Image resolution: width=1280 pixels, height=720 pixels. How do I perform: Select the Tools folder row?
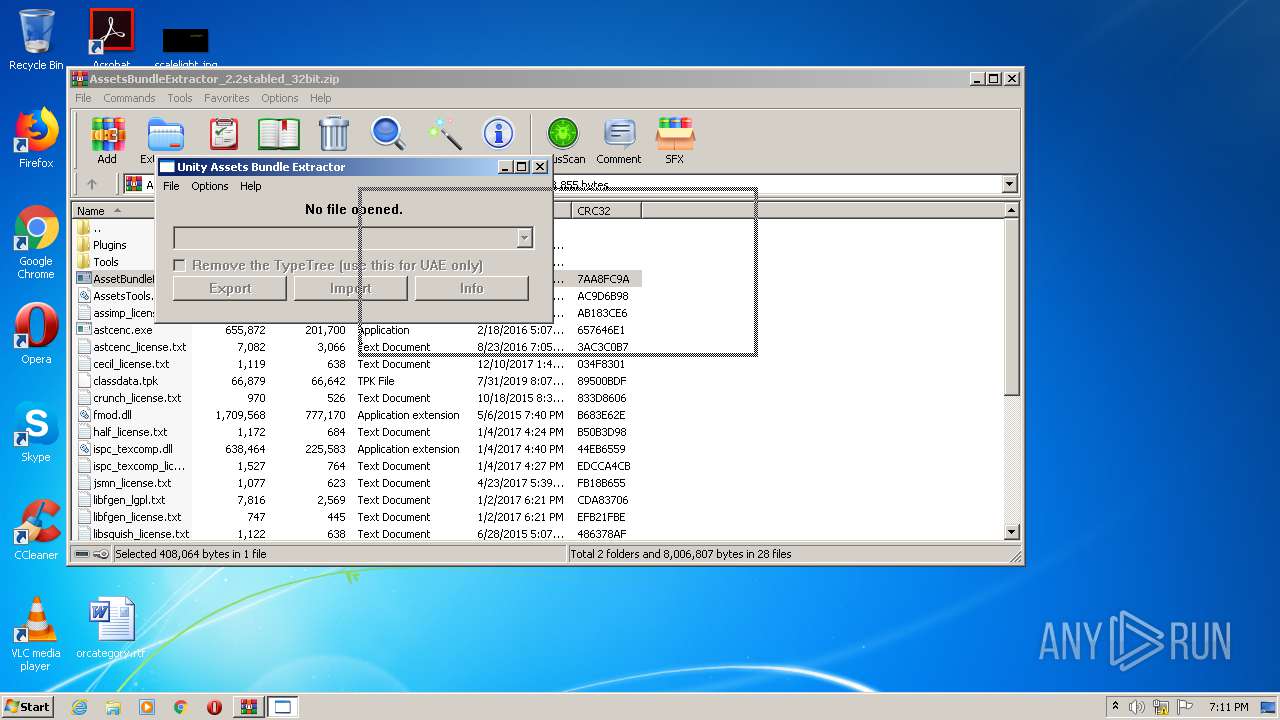tap(106, 262)
